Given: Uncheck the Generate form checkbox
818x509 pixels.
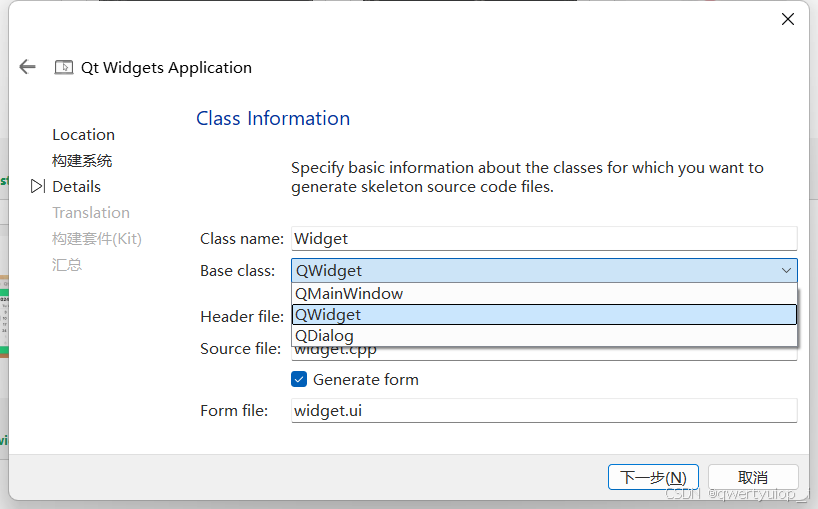Looking at the screenshot, I should [299, 379].
